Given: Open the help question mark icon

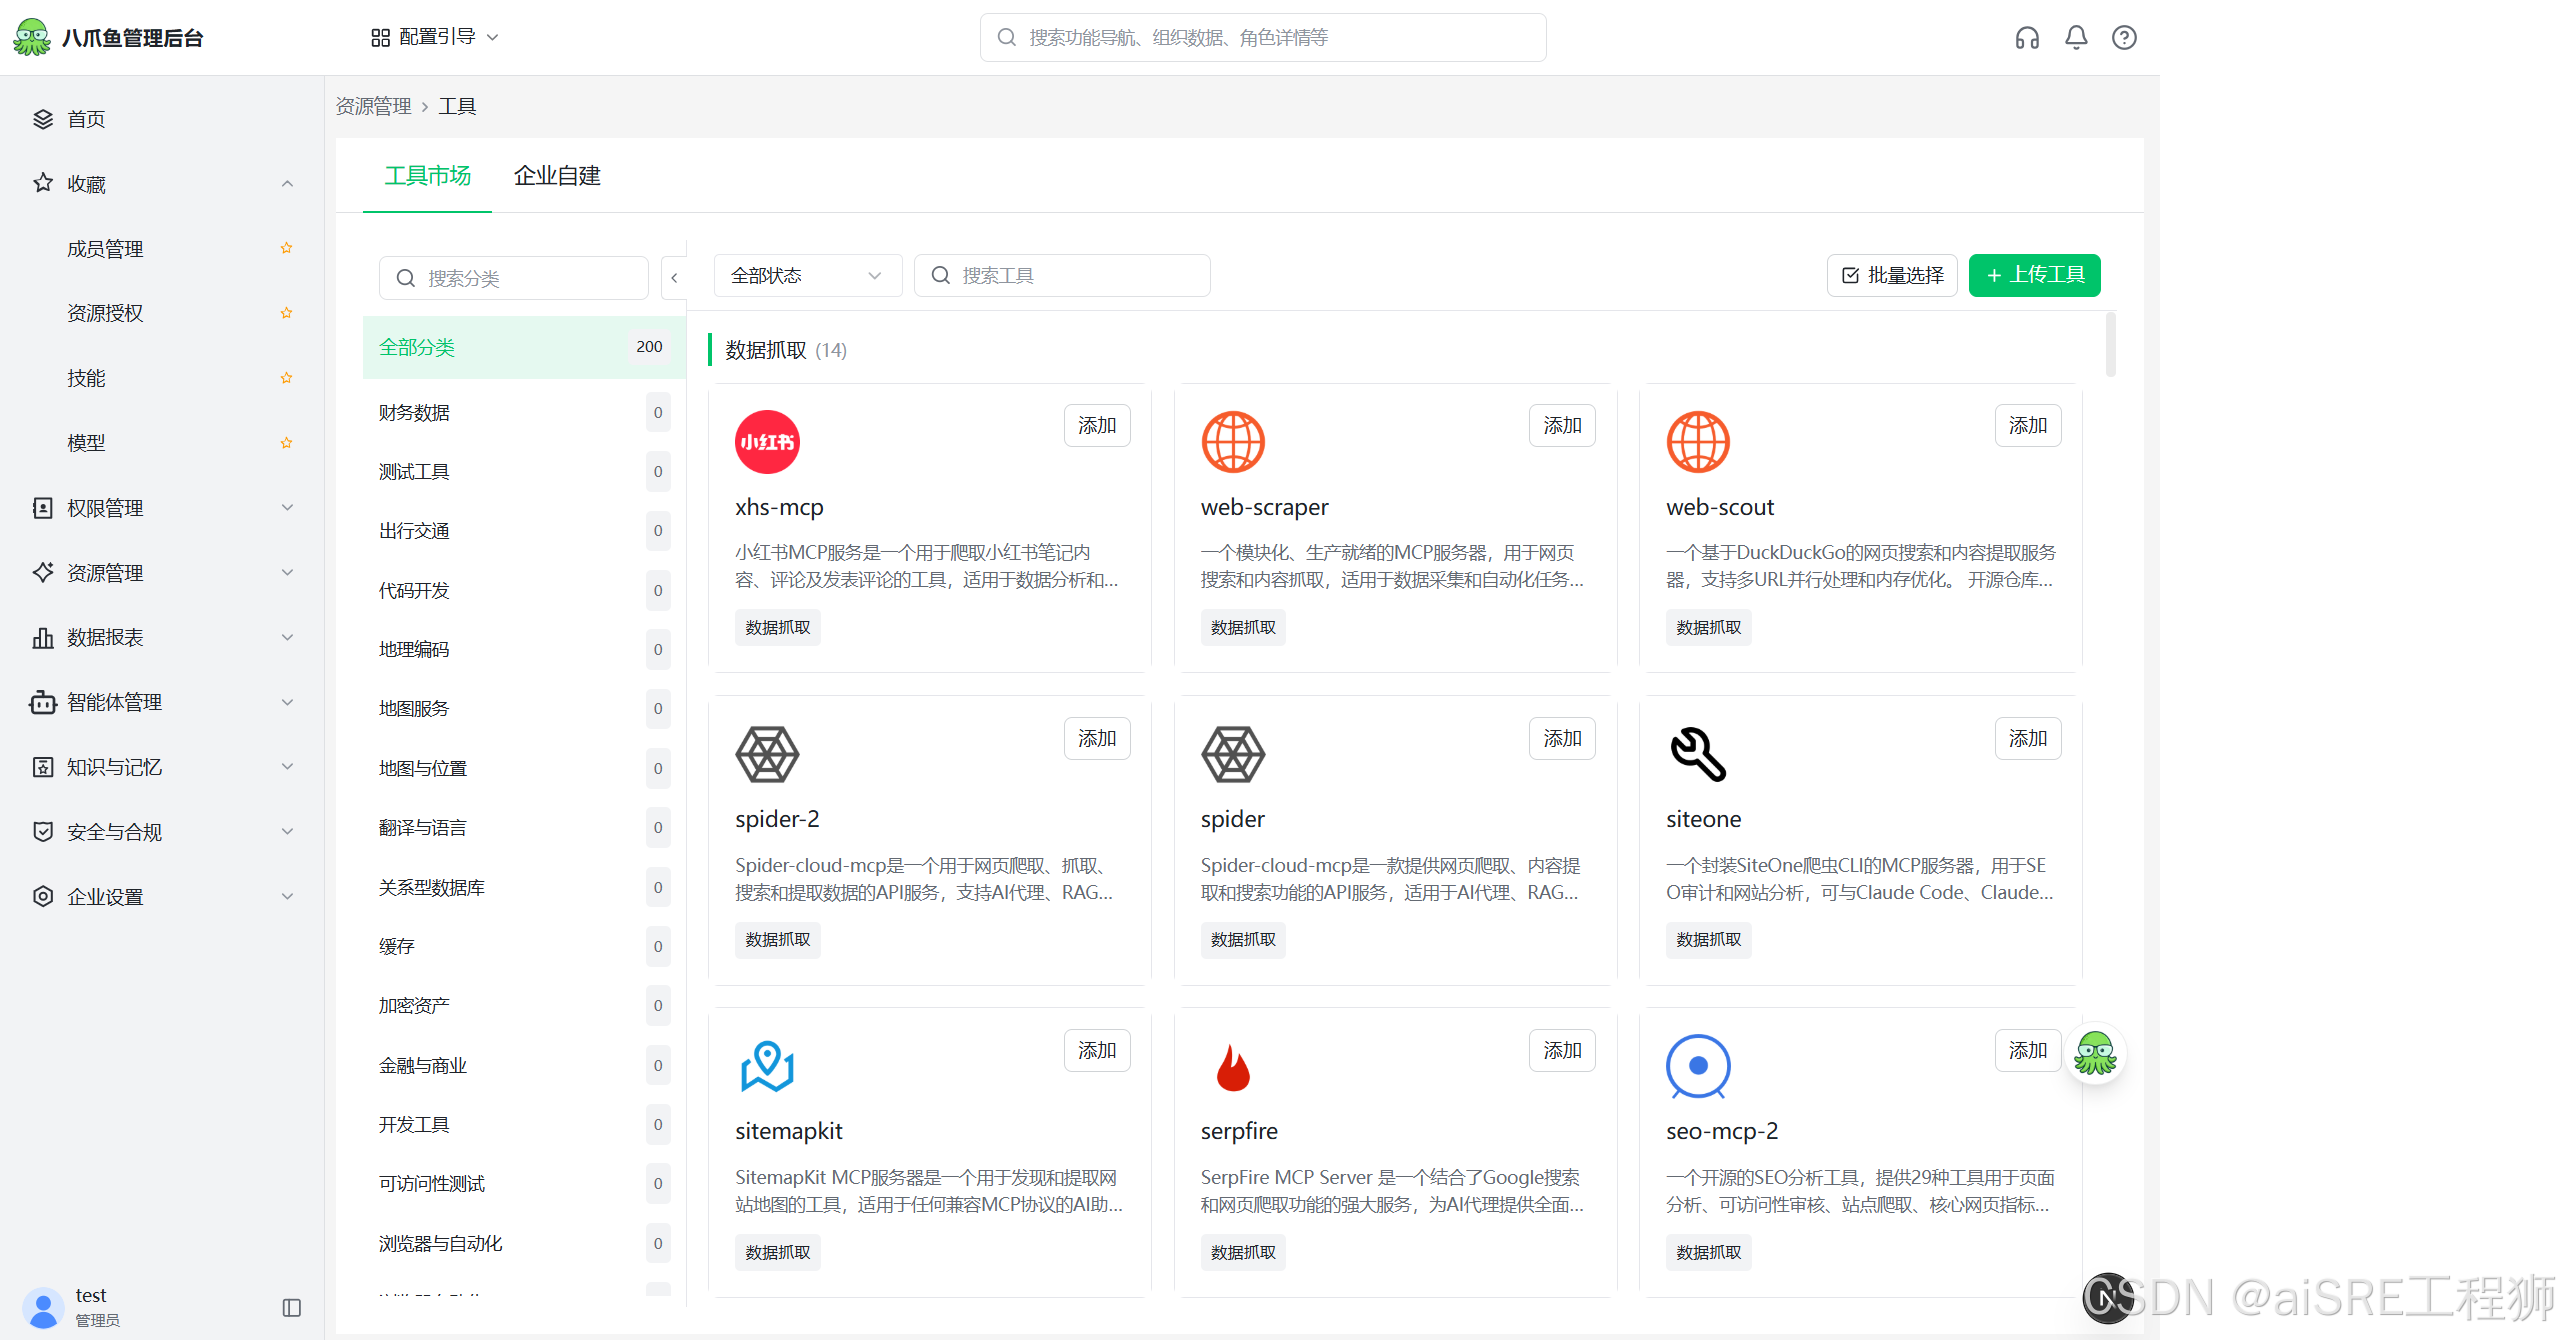Looking at the screenshot, I should pos(2124,38).
